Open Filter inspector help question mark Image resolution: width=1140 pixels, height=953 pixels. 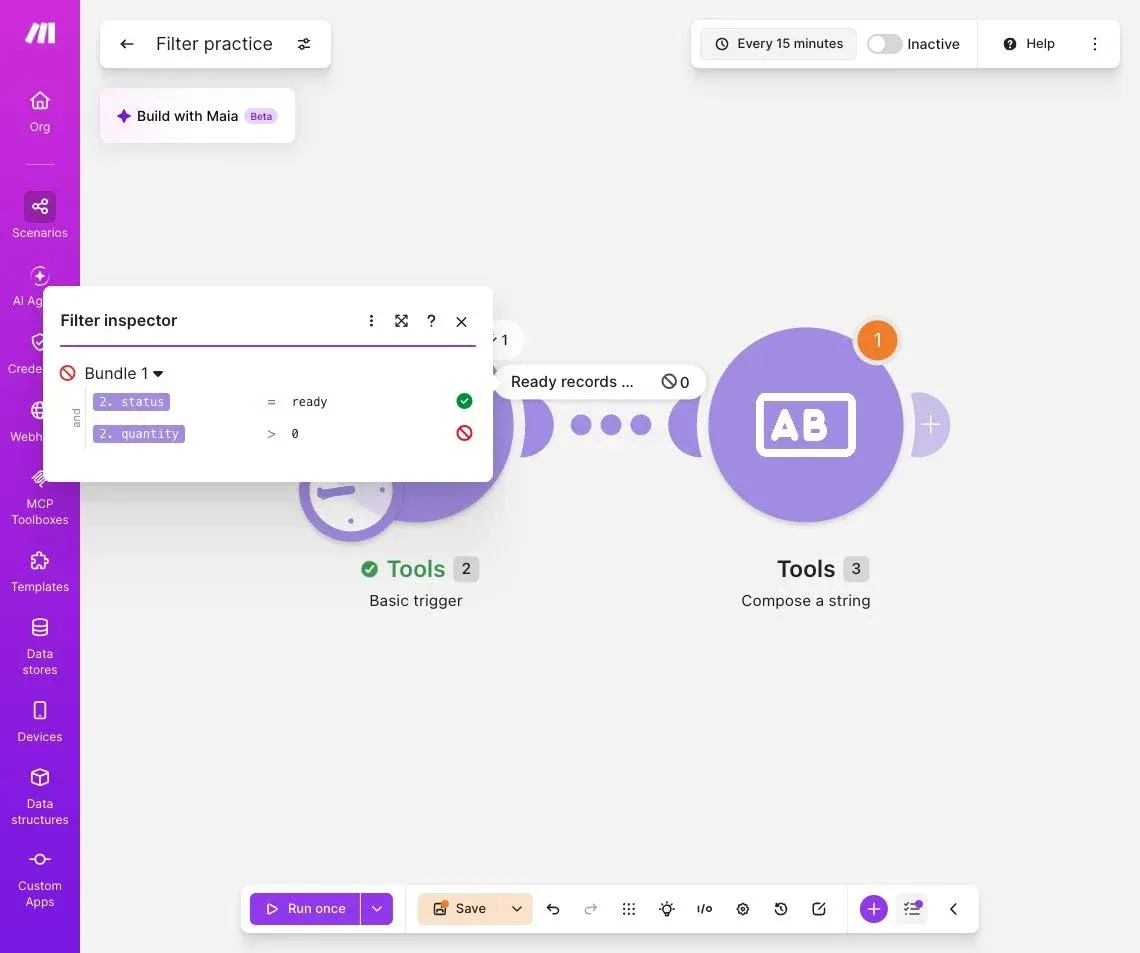click(x=431, y=321)
